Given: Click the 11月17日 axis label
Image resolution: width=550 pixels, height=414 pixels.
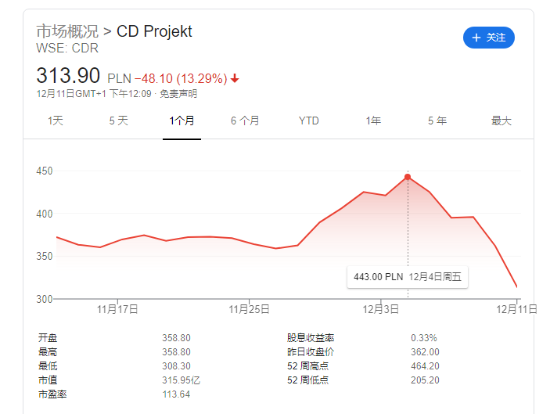Looking at the screenshot, I should [118, 309].
